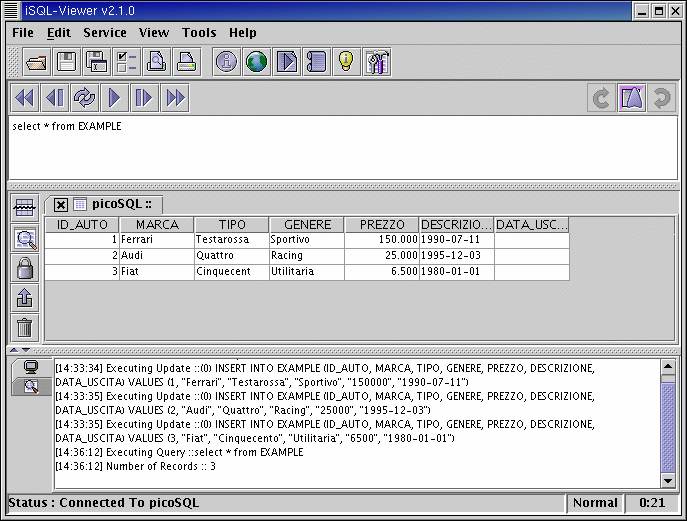Image resolution: width=687 pixels, height=521 pixels.
Task: Click the Normal status bar indicator
Action: (x=595, y=503)
